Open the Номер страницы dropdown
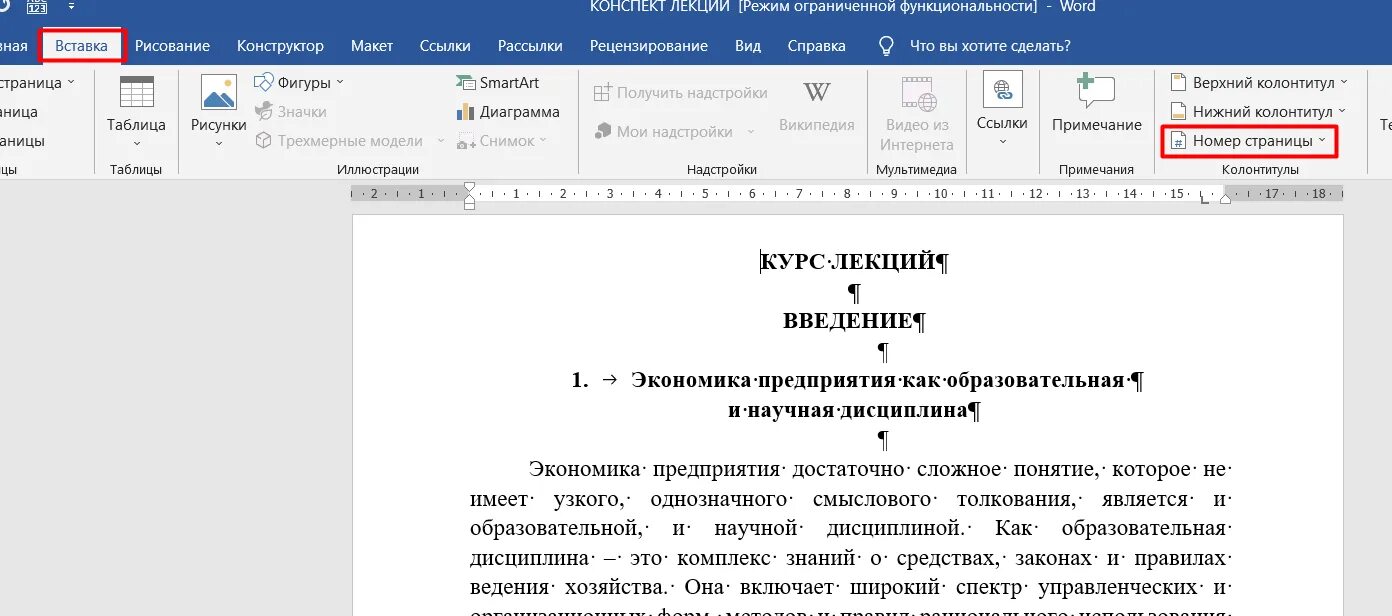Image resolution: width=1392 pixels, height=616 pixels. click(1249, 141)
